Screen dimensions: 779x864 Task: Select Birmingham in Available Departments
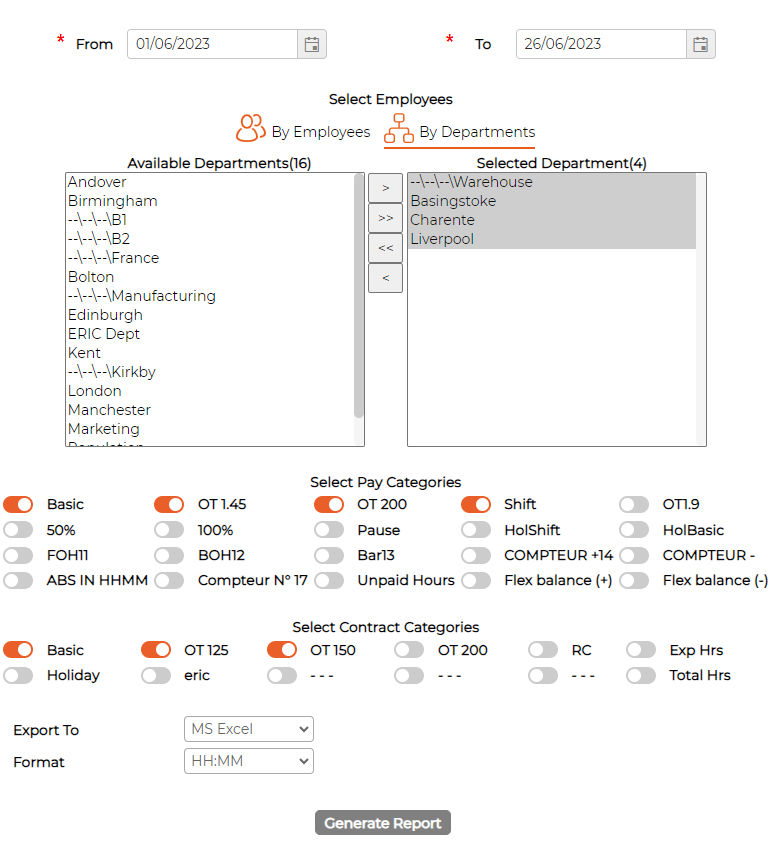[x=210, y=201]
